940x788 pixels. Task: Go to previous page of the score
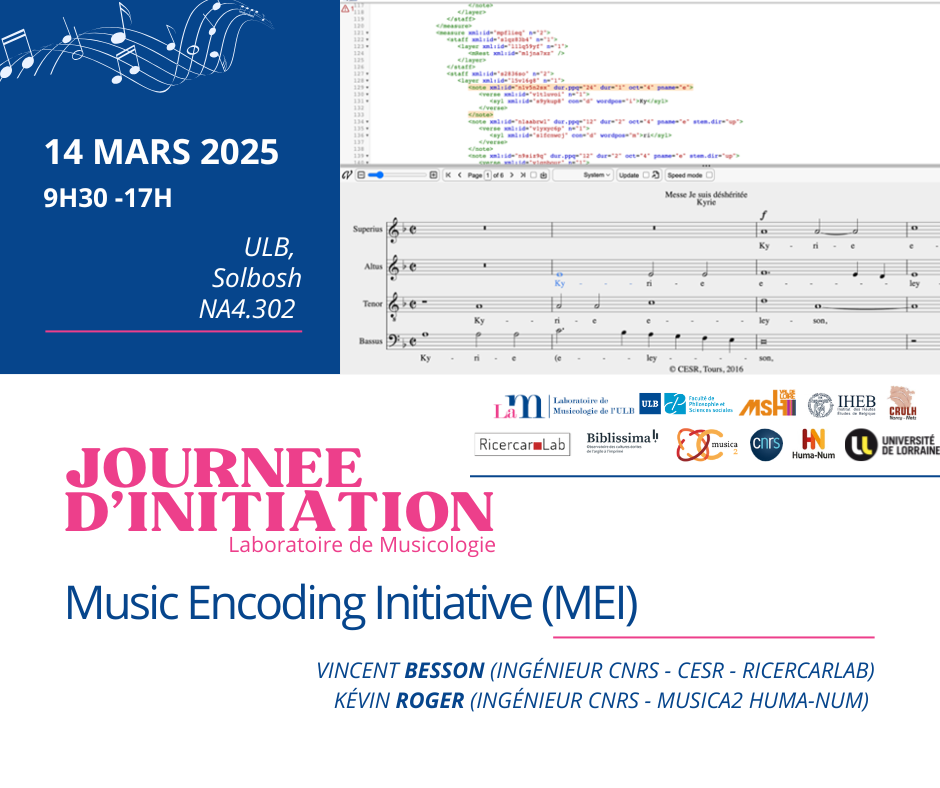460,175
